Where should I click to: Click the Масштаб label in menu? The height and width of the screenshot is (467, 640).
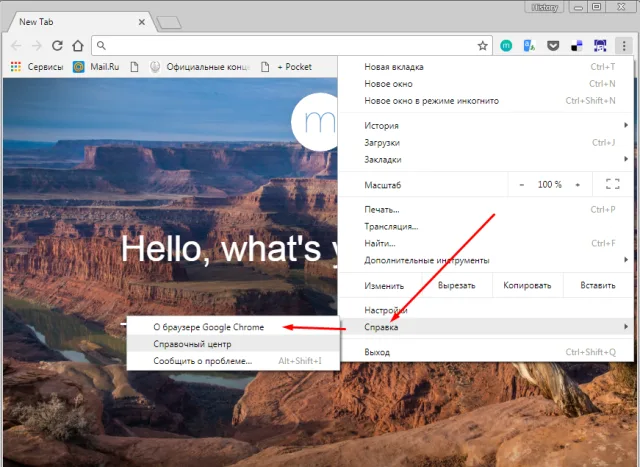pyautogui.click(x=383, y=185)
